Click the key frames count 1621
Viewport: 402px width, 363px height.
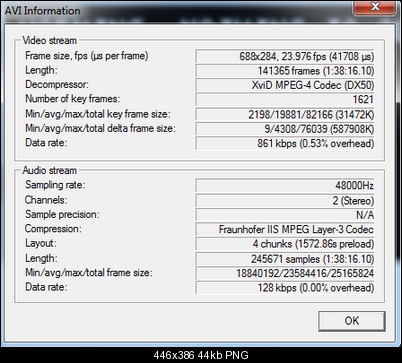(285, 99)
